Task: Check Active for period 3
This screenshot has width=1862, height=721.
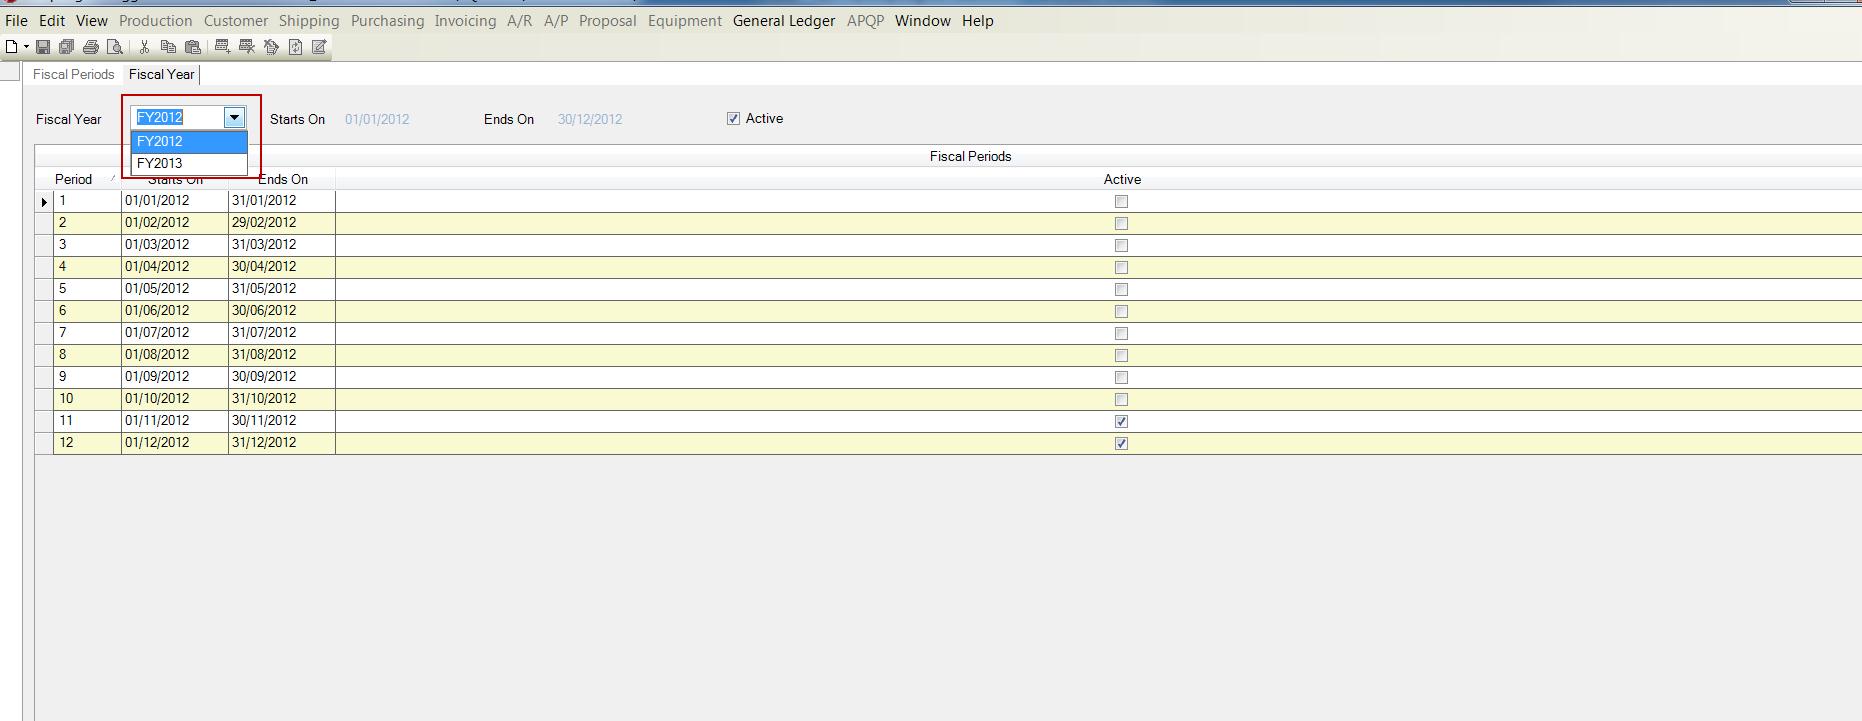Action: (1121, 246)
